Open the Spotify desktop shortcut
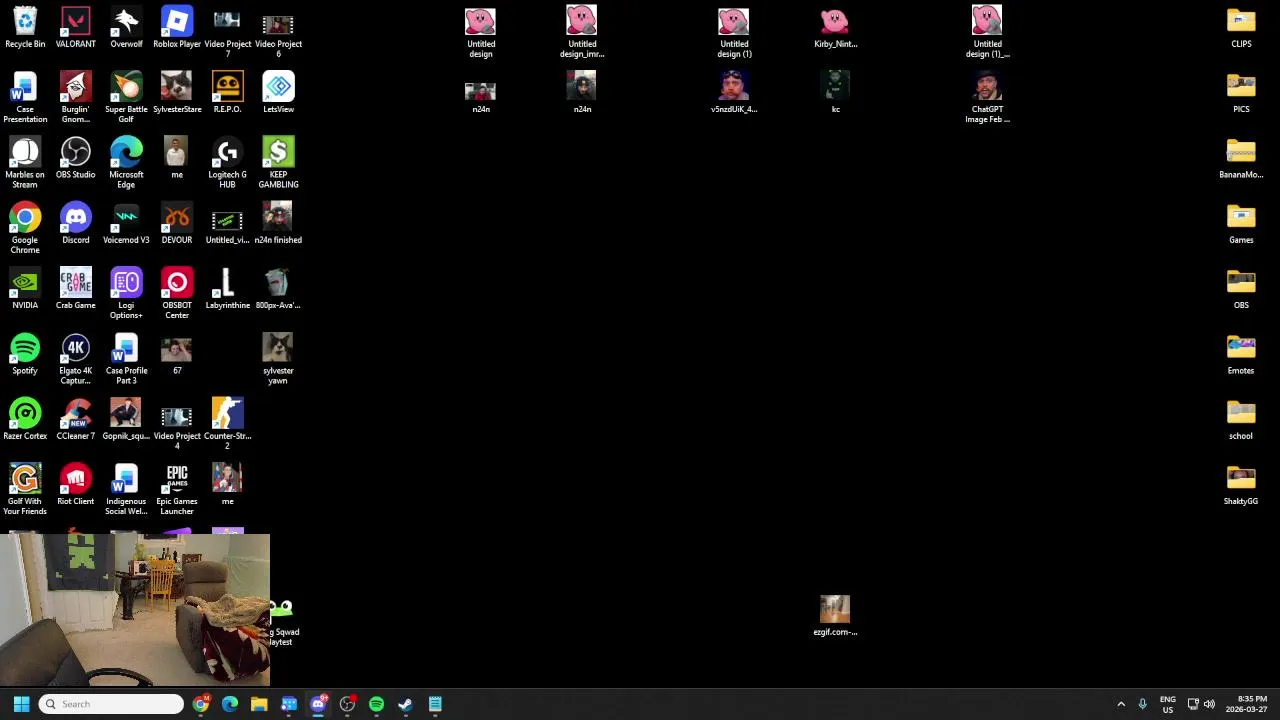Viewport: 1280px width, 720px height. [25, 354]
